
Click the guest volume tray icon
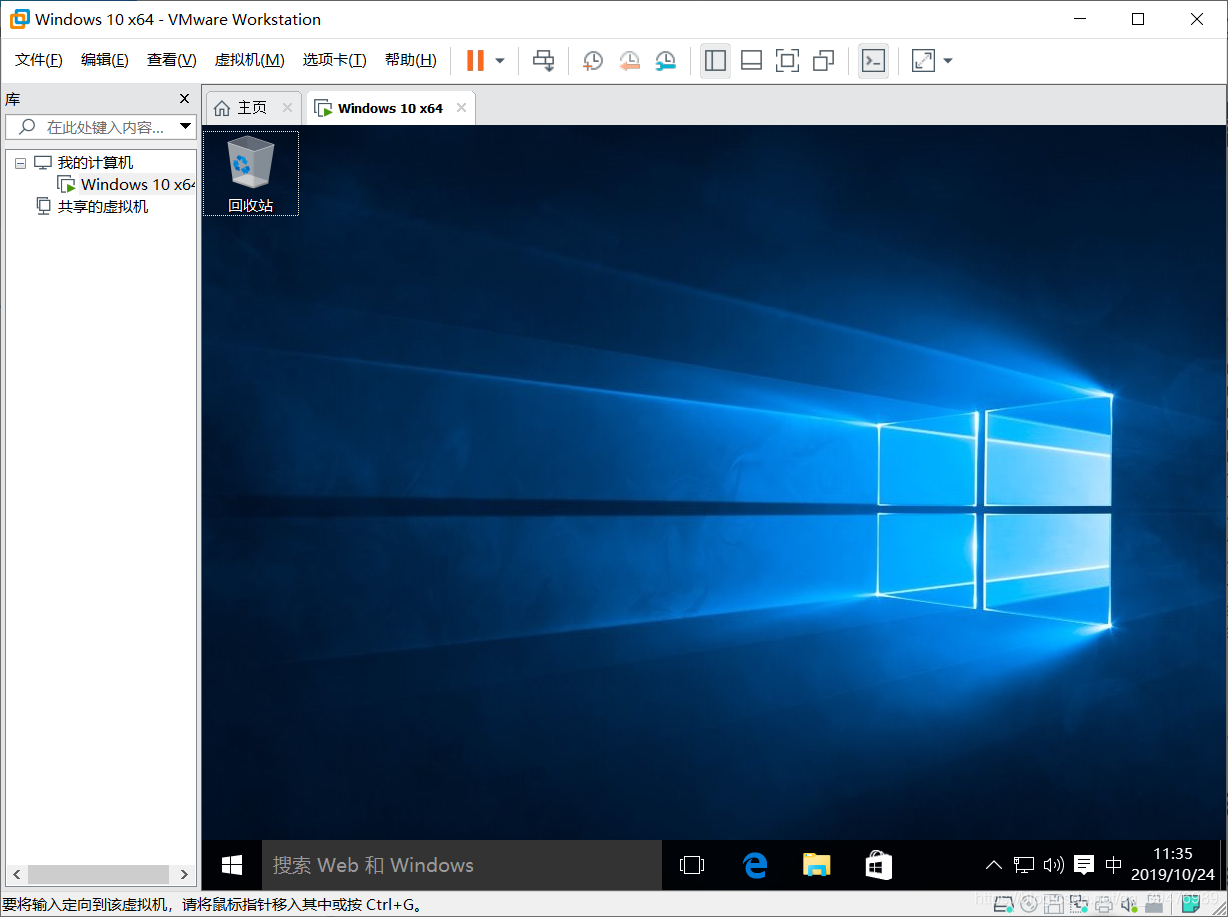click(x=1053, y=865)
